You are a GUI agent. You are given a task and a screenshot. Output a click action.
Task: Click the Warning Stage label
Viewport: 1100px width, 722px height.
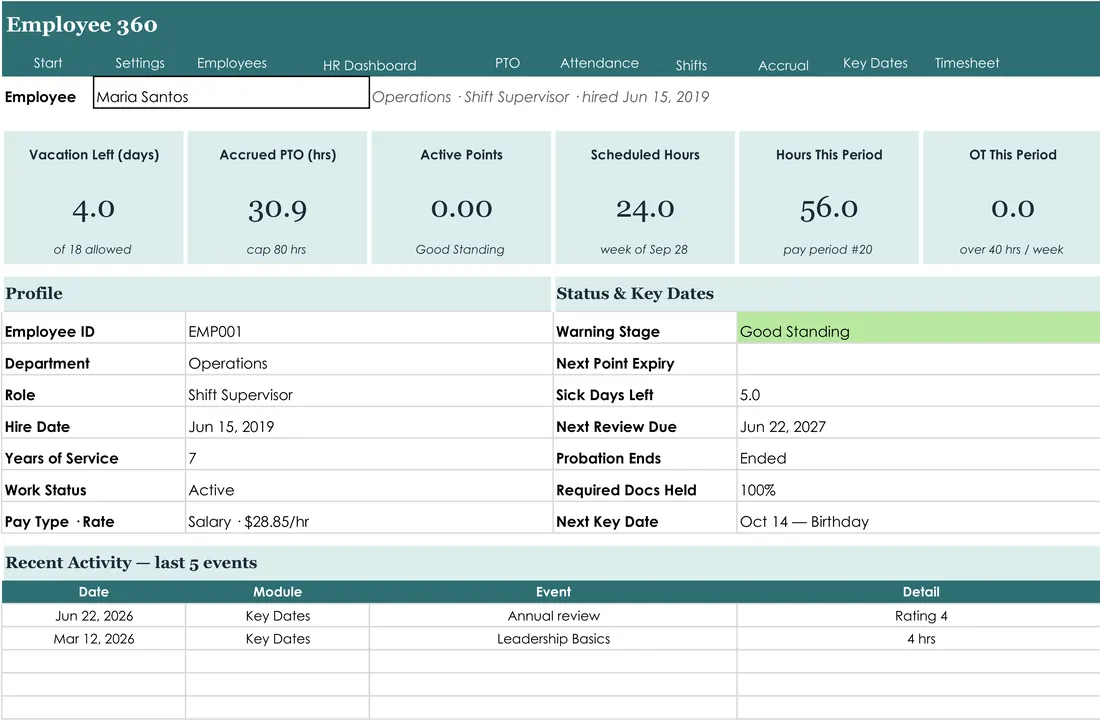click(x=608, y=331)
